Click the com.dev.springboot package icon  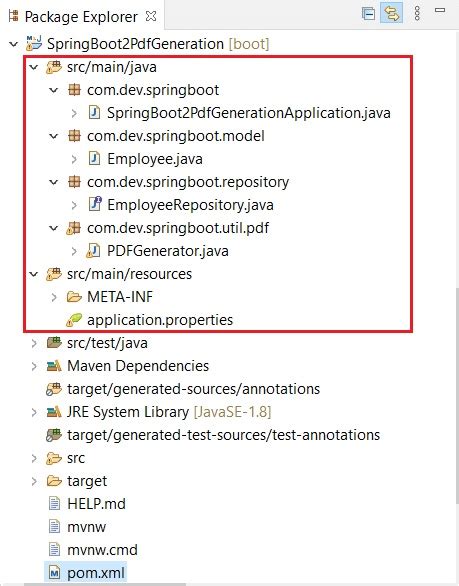tap(74, 90)
